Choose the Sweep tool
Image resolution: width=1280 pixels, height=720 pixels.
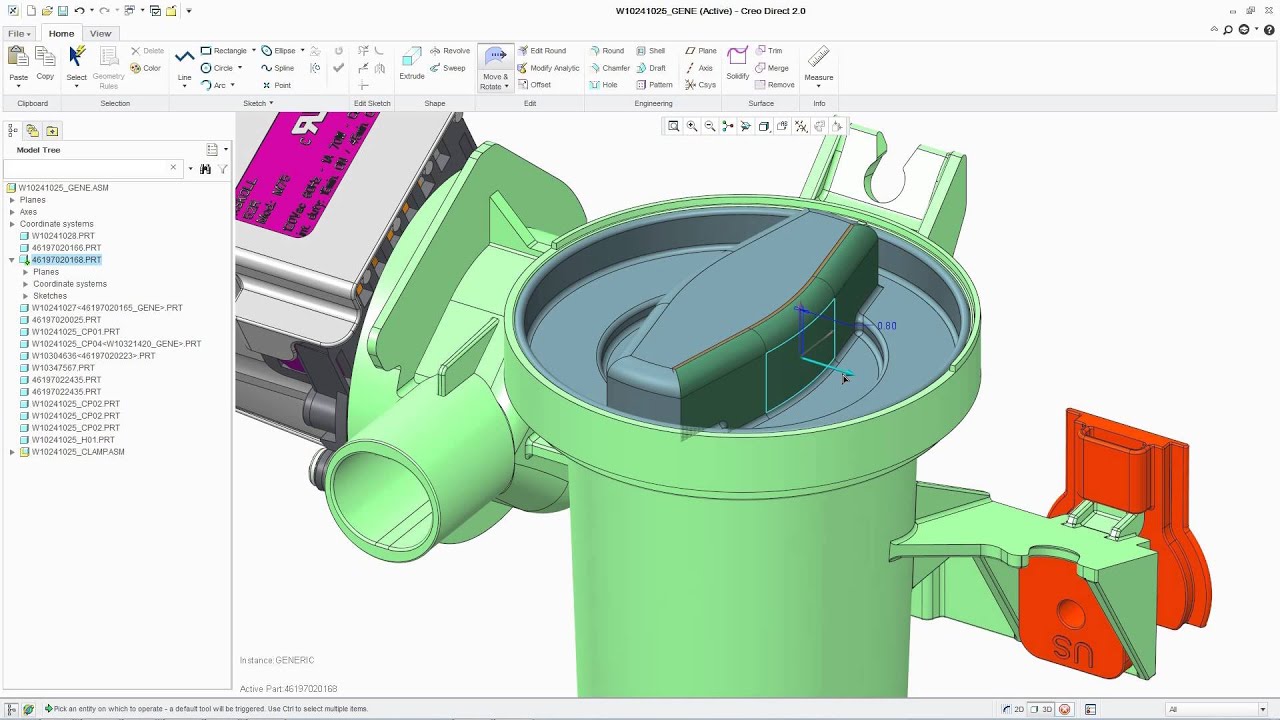click(x=448, y=68)
